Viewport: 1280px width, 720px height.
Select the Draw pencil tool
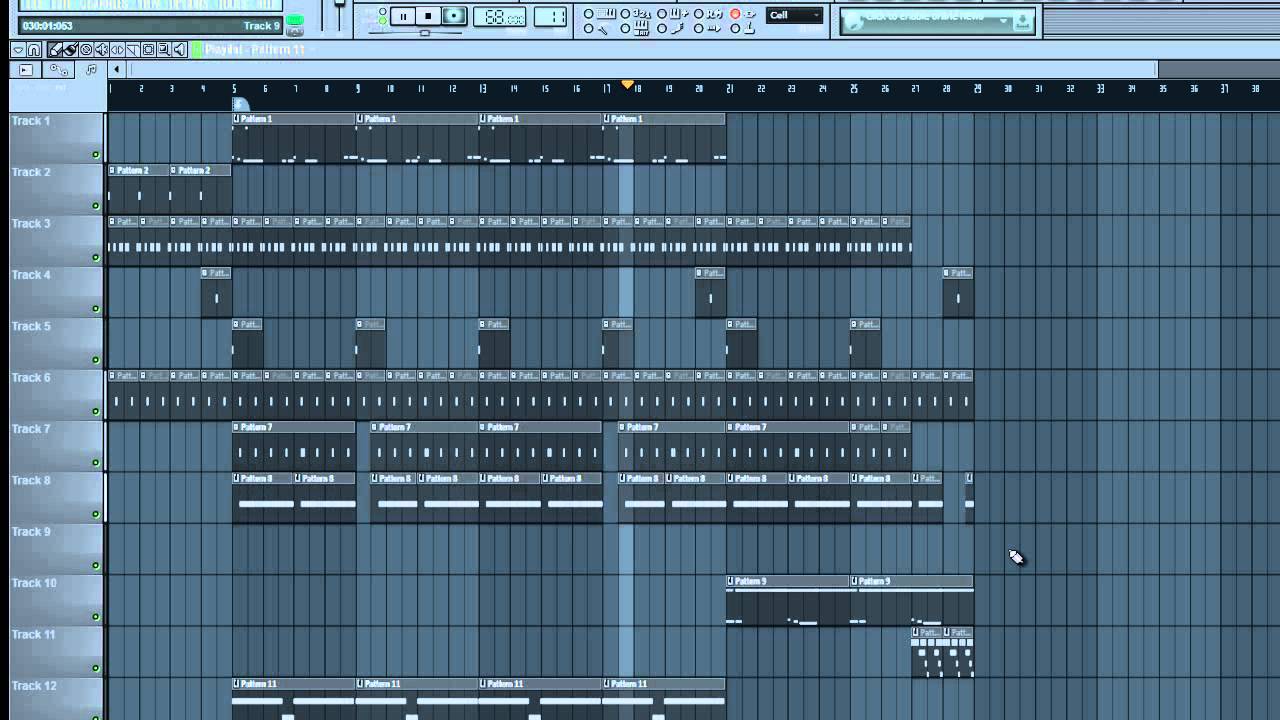(x=55, y=50)
